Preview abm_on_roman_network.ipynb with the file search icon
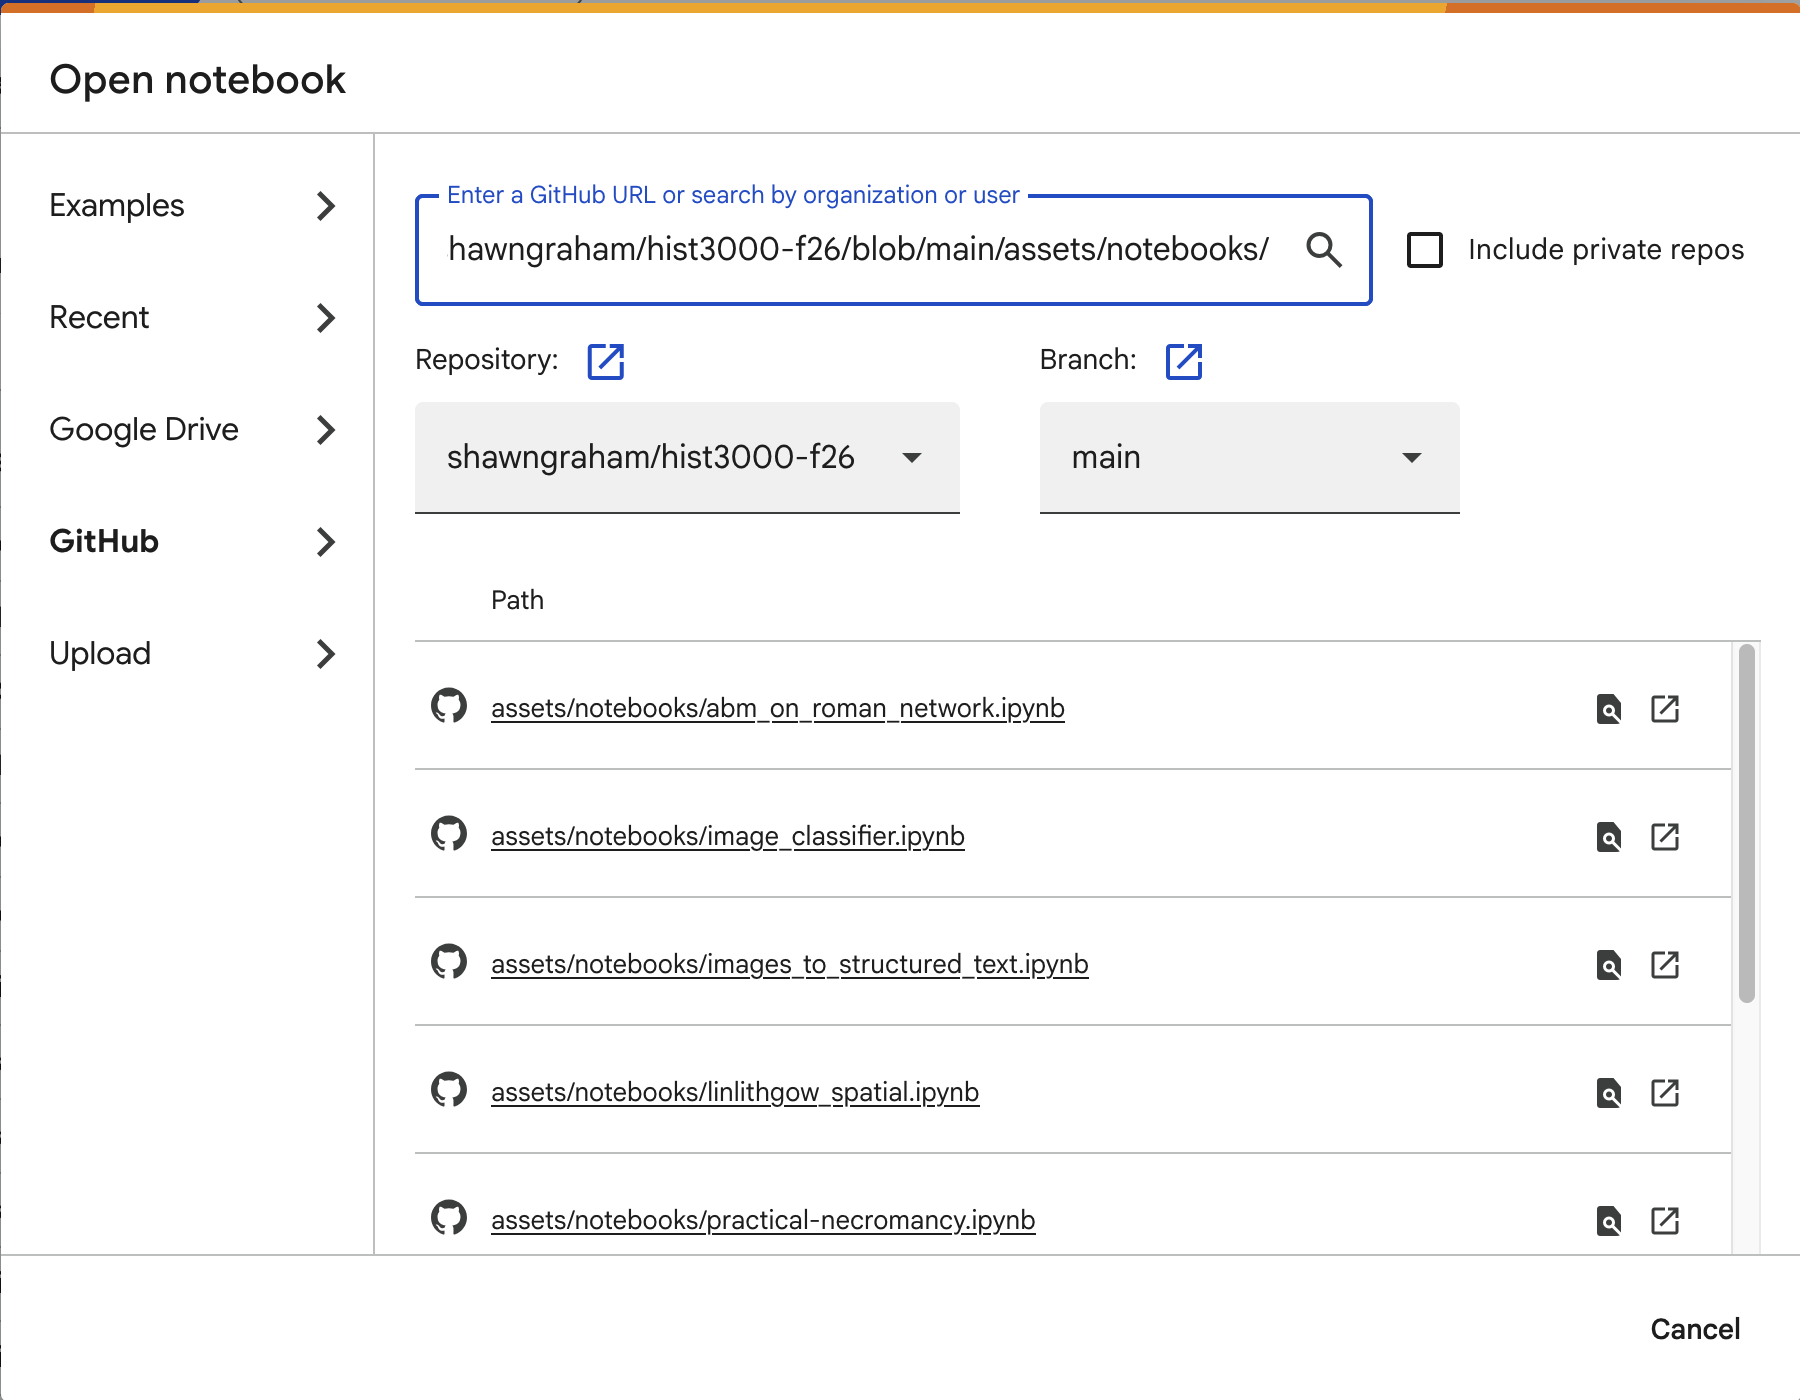 tap(1609, 709)
